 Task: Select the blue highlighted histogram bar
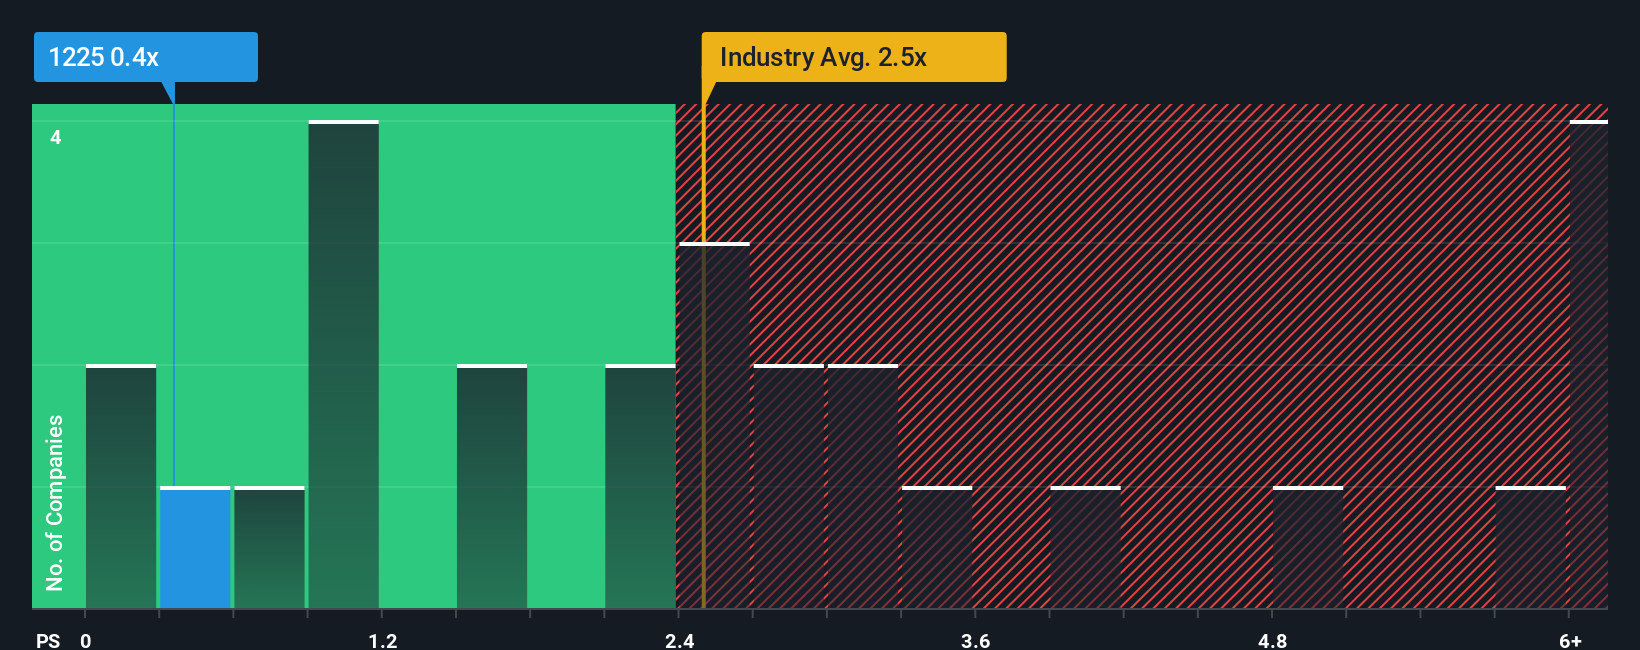(x=195, y=548)
